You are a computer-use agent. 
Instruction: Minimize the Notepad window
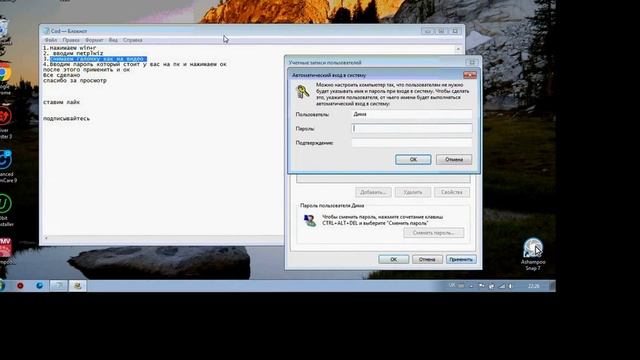pyautogui.click(x=428, y=31)
